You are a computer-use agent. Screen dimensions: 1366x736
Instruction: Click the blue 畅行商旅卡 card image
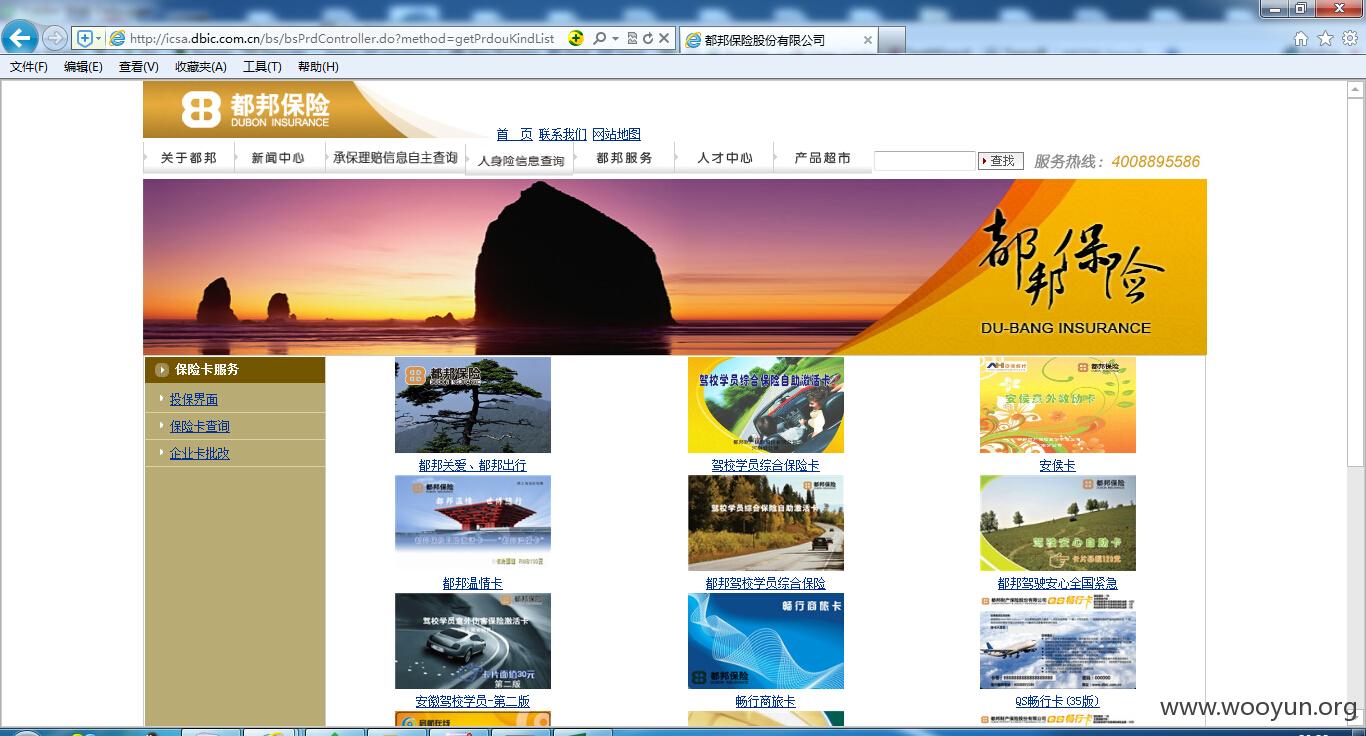(766, 641)
